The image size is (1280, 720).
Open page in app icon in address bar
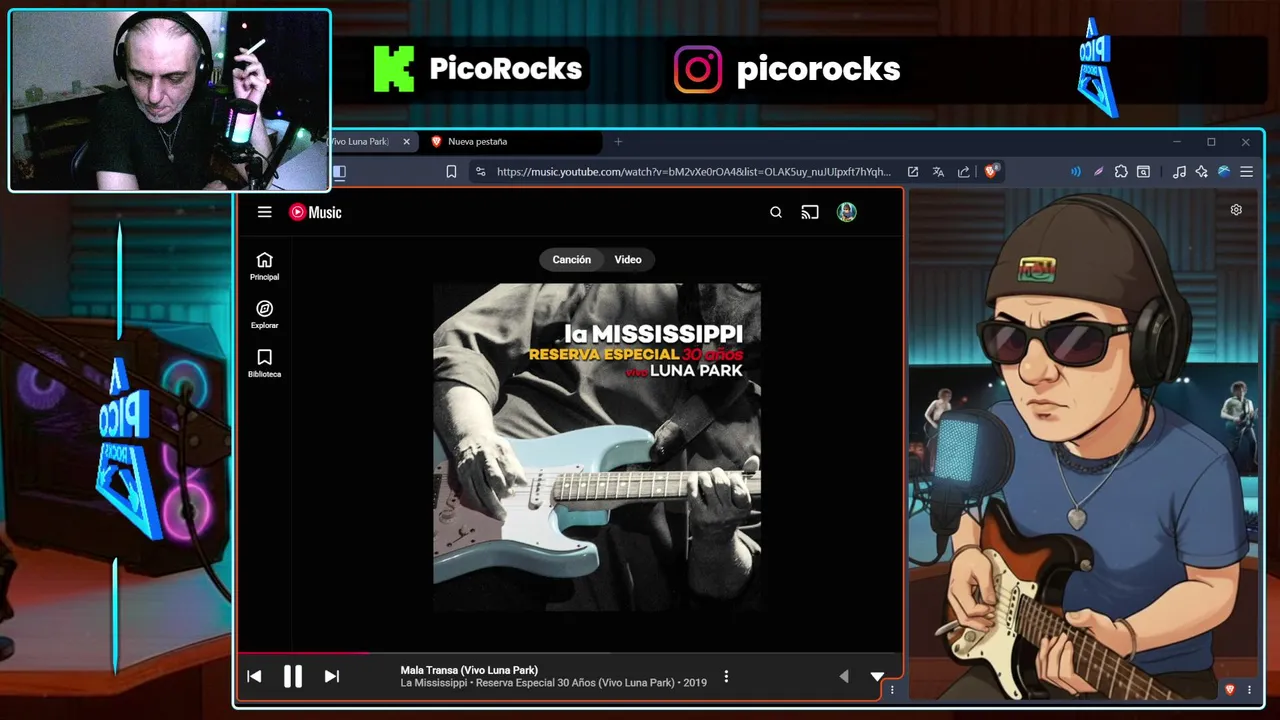pos(913,172)
